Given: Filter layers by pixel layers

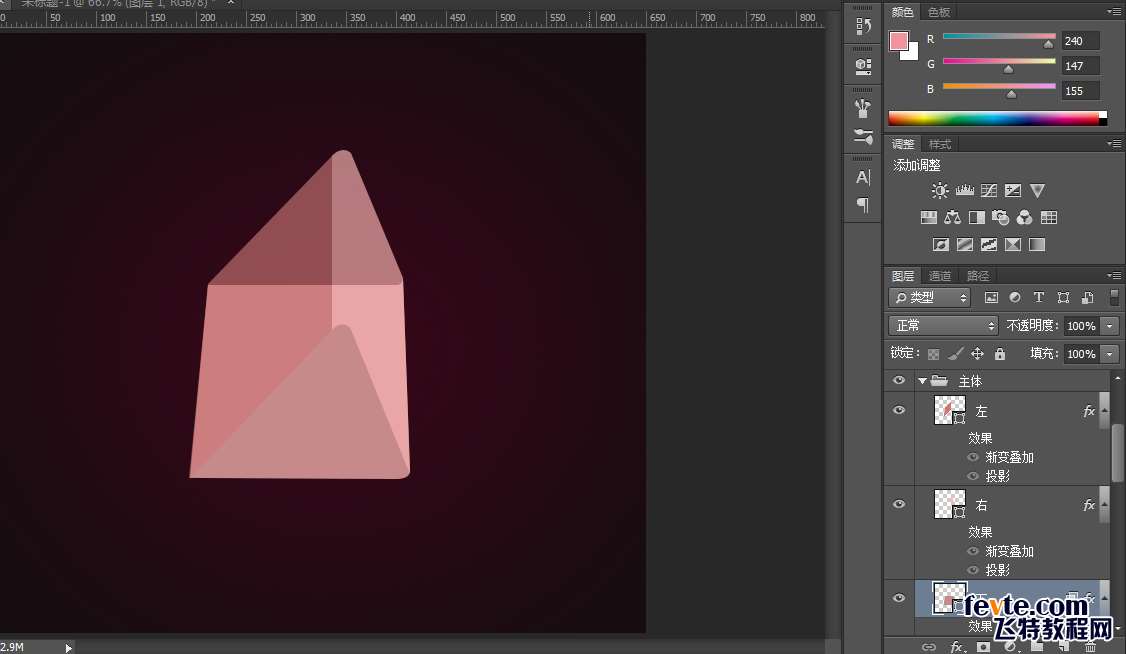Looking at the screenshot, I should pyautogui.click(x=991, y=297).
